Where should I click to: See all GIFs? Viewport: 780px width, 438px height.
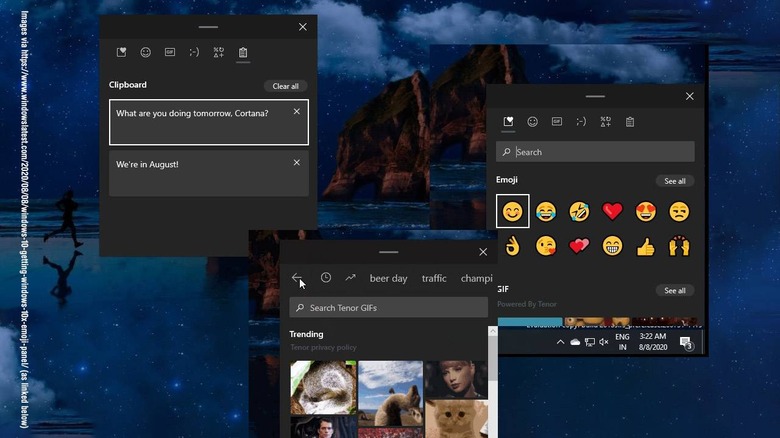coord(675,291)
